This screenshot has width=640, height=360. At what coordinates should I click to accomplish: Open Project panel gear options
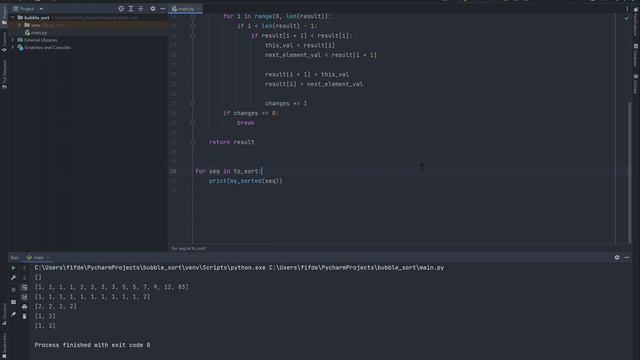pos(153,9)
